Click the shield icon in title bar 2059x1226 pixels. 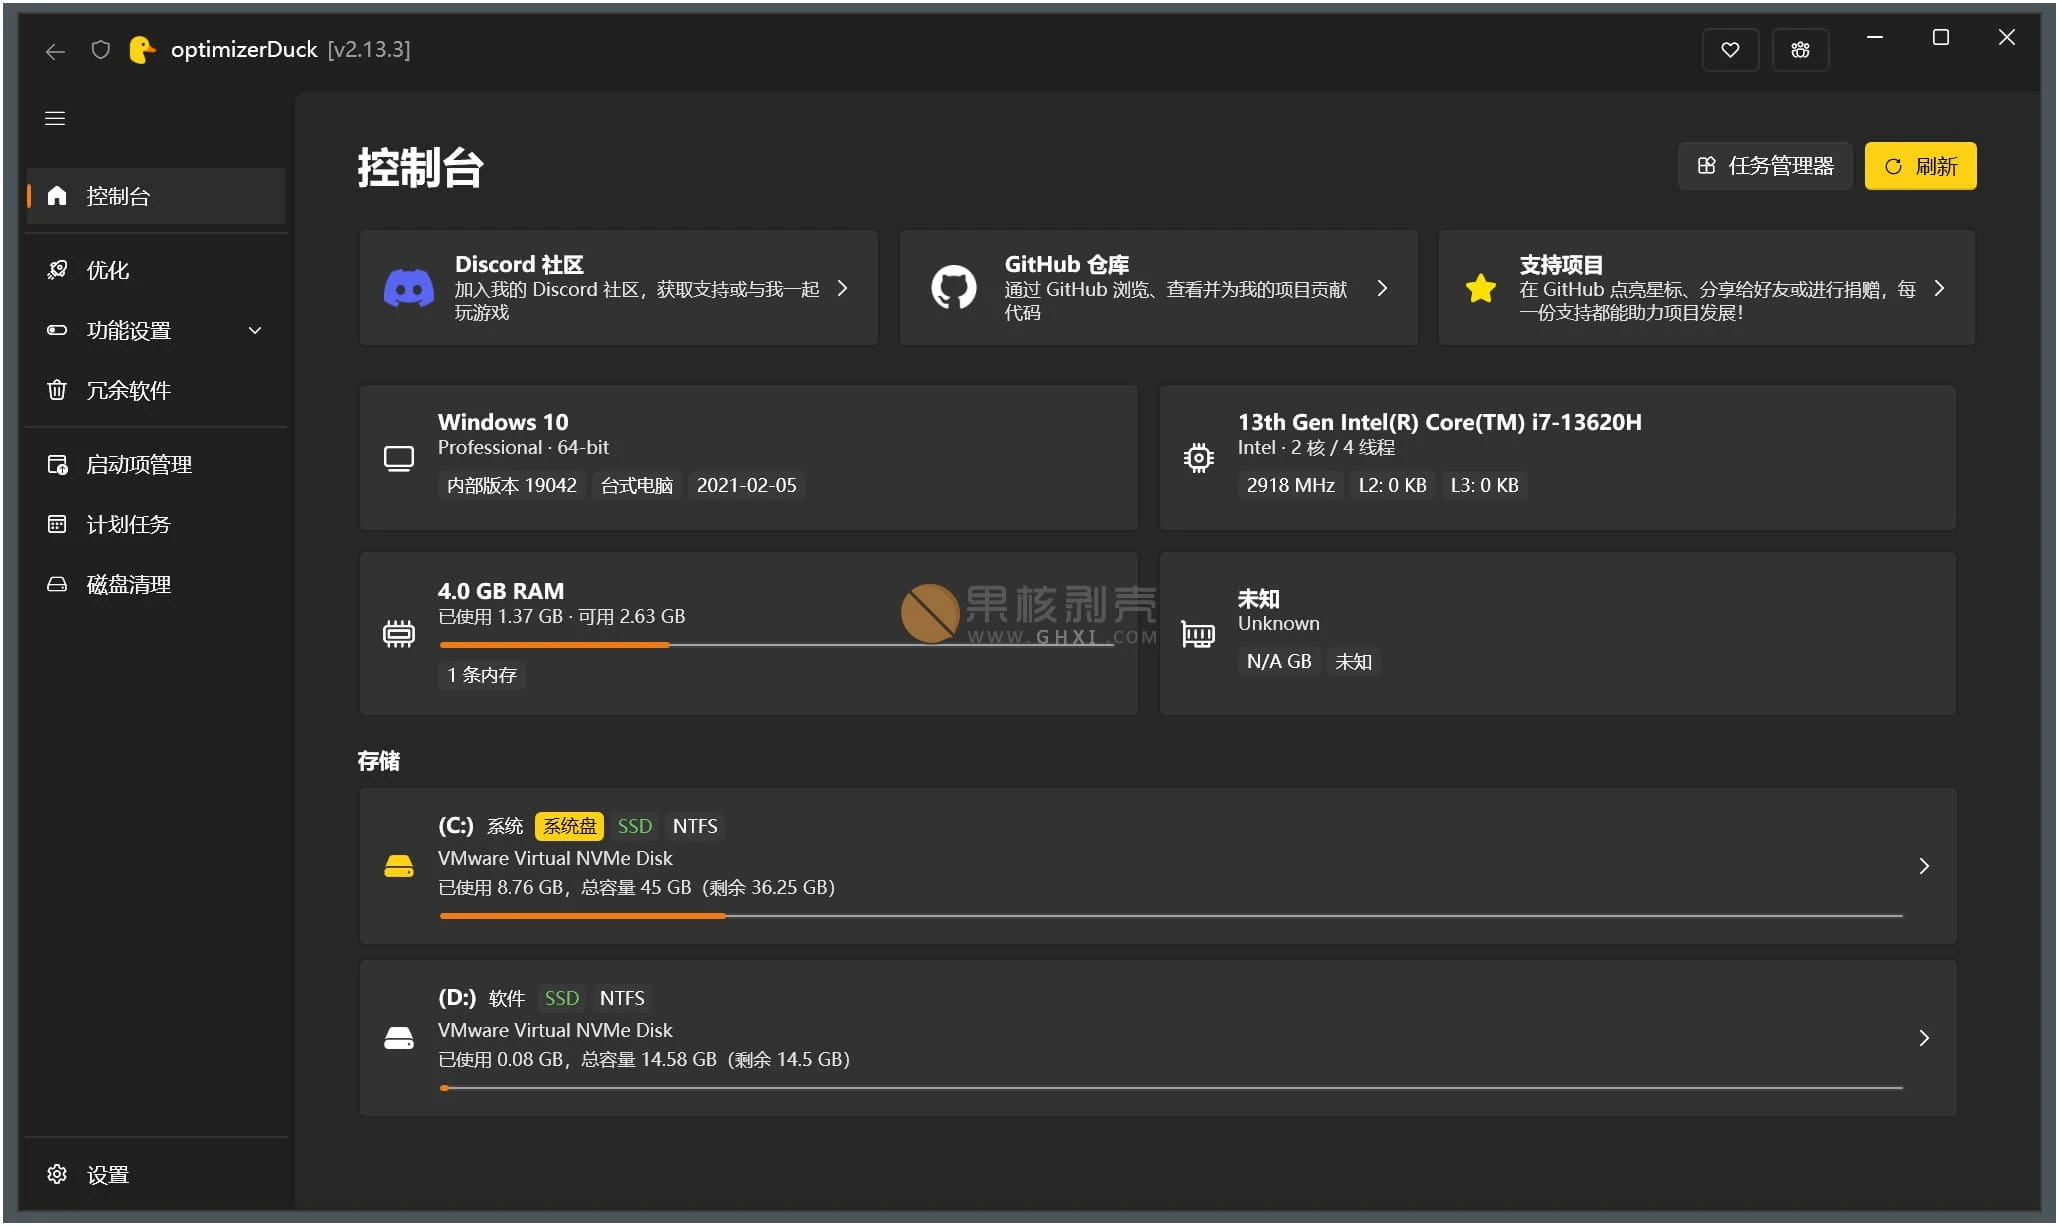[x=100, y=49]
